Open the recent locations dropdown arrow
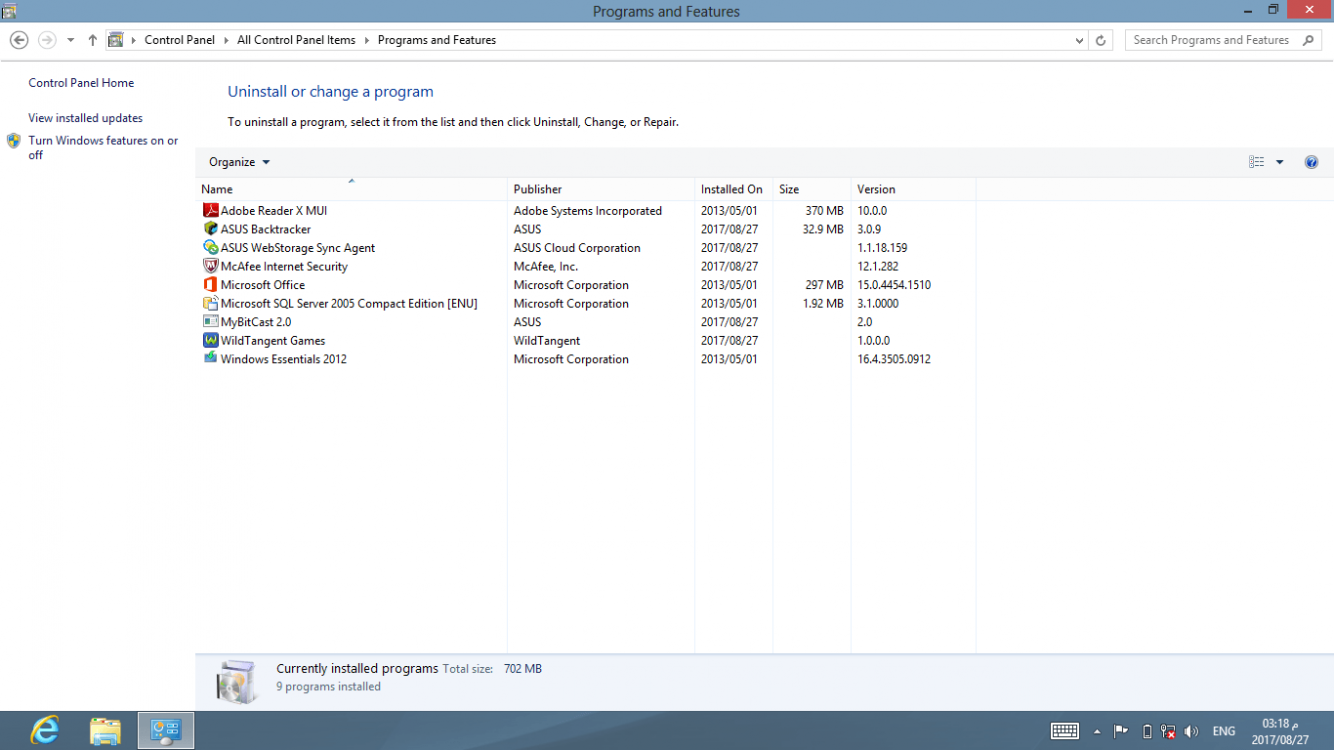 coord(70,40)
